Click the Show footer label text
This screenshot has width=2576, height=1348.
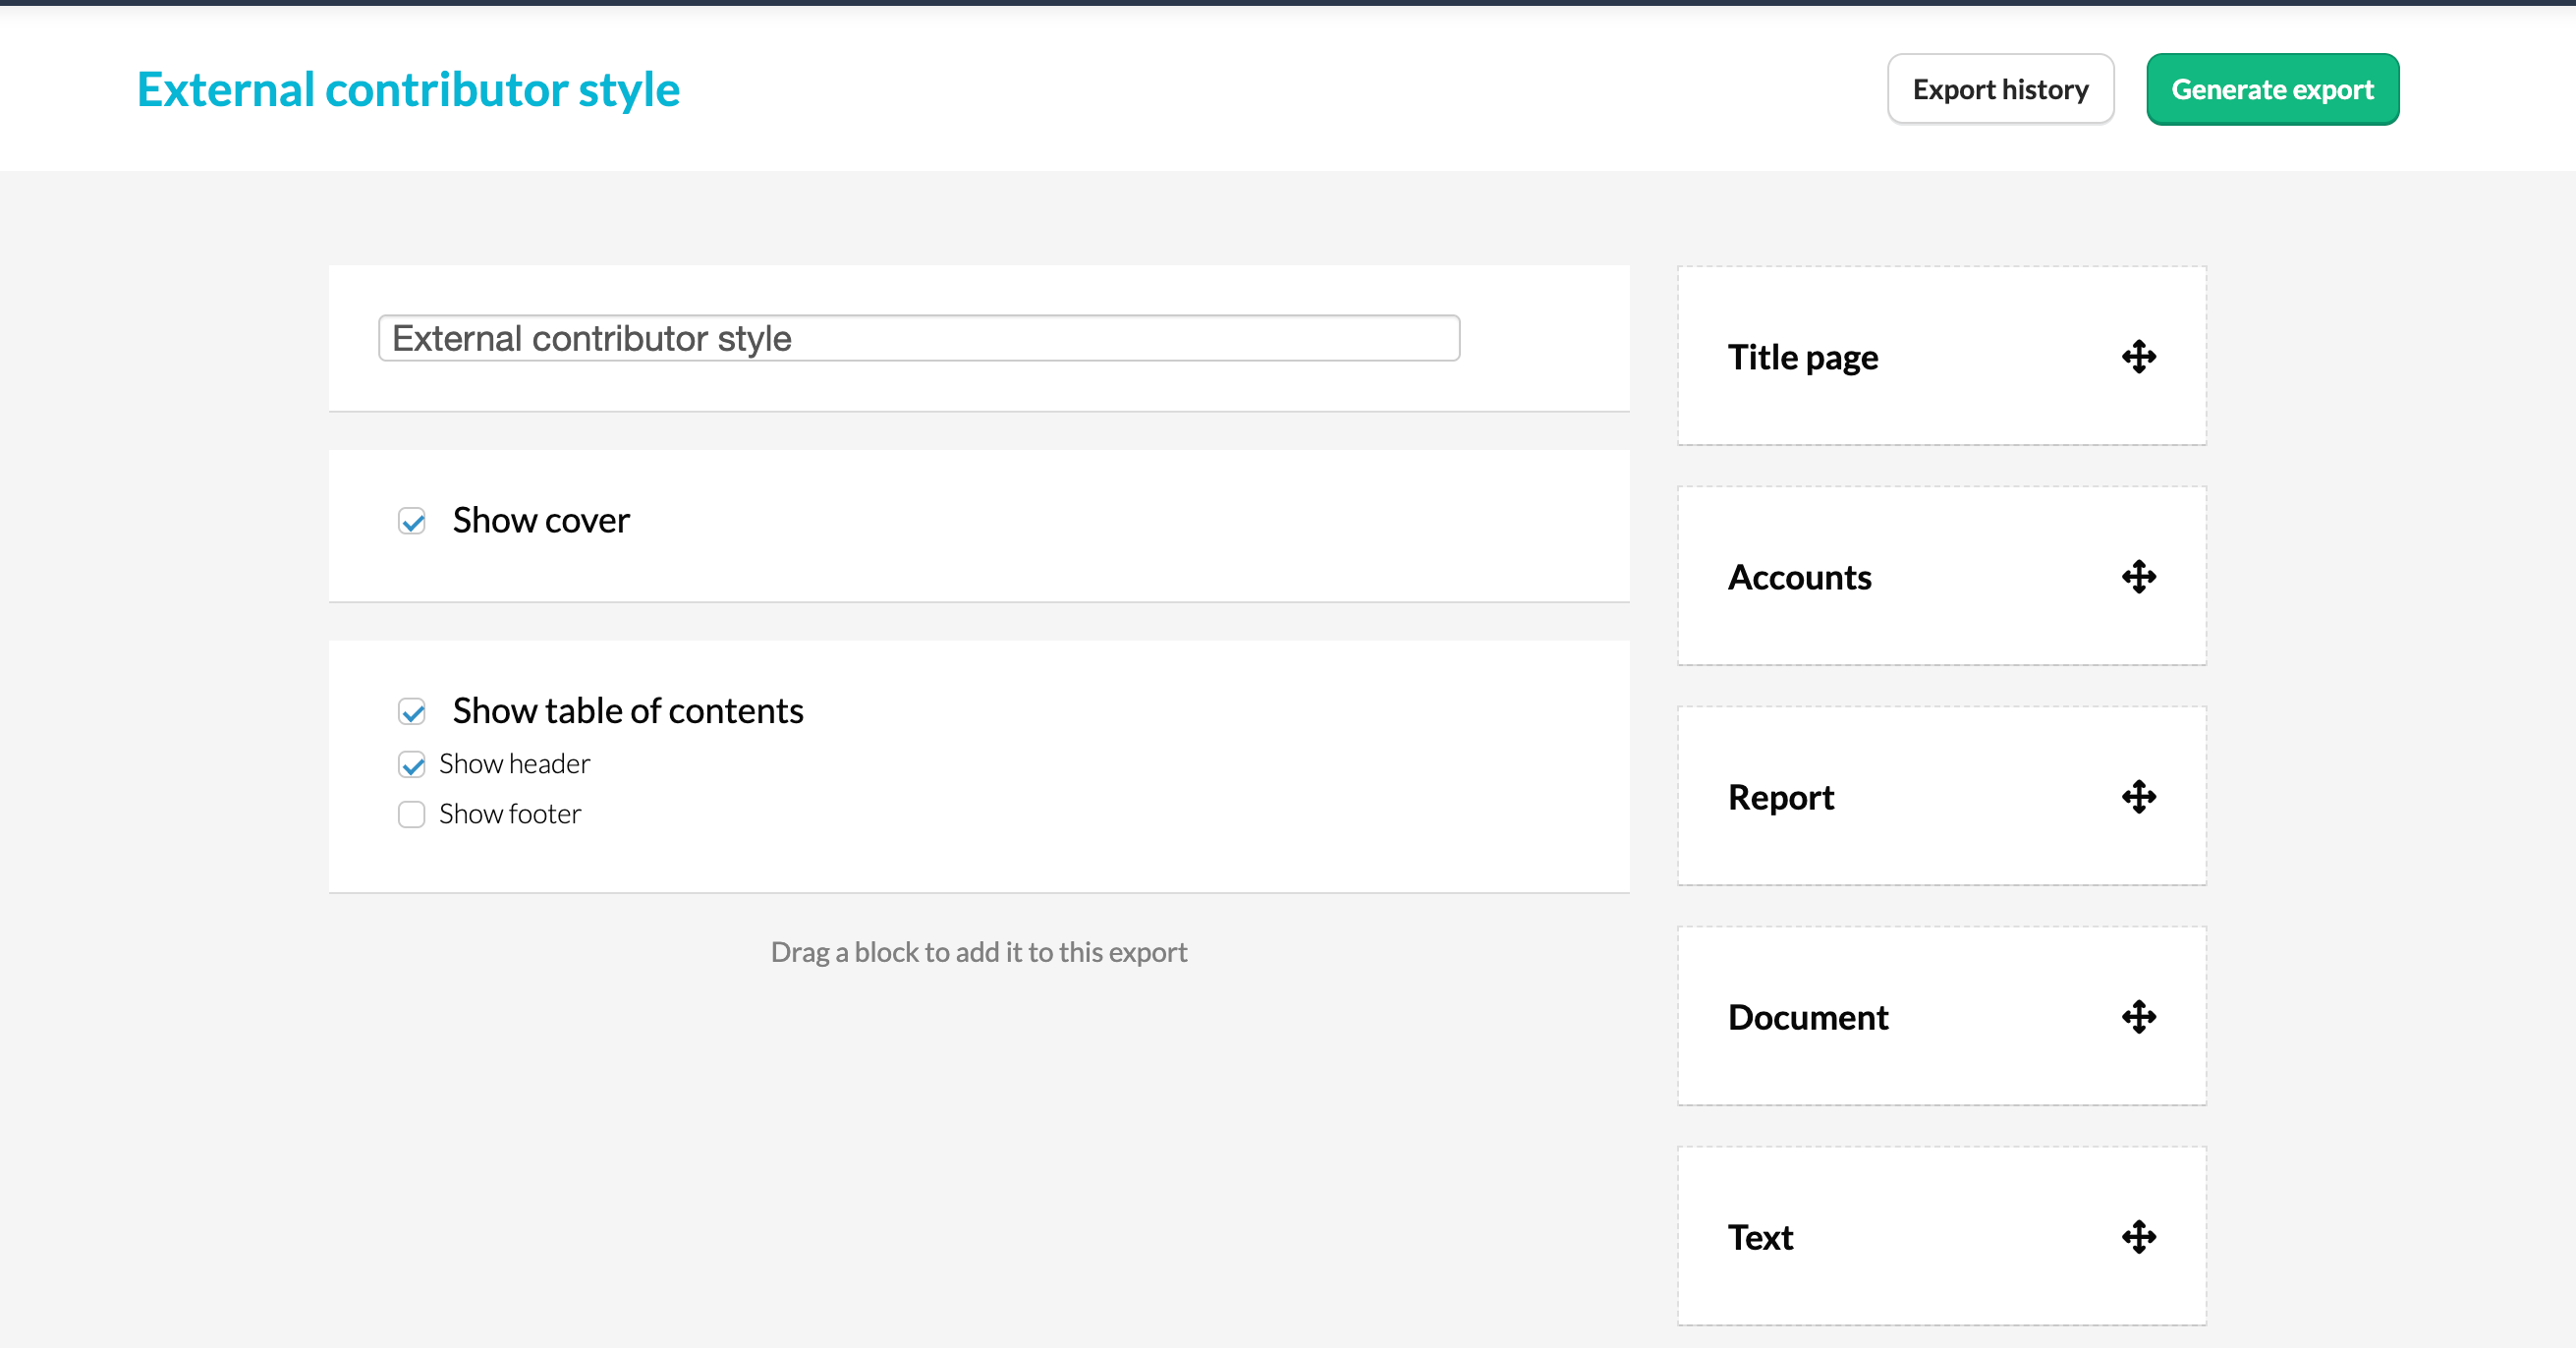pyautogui.click(x=510, y=814)
